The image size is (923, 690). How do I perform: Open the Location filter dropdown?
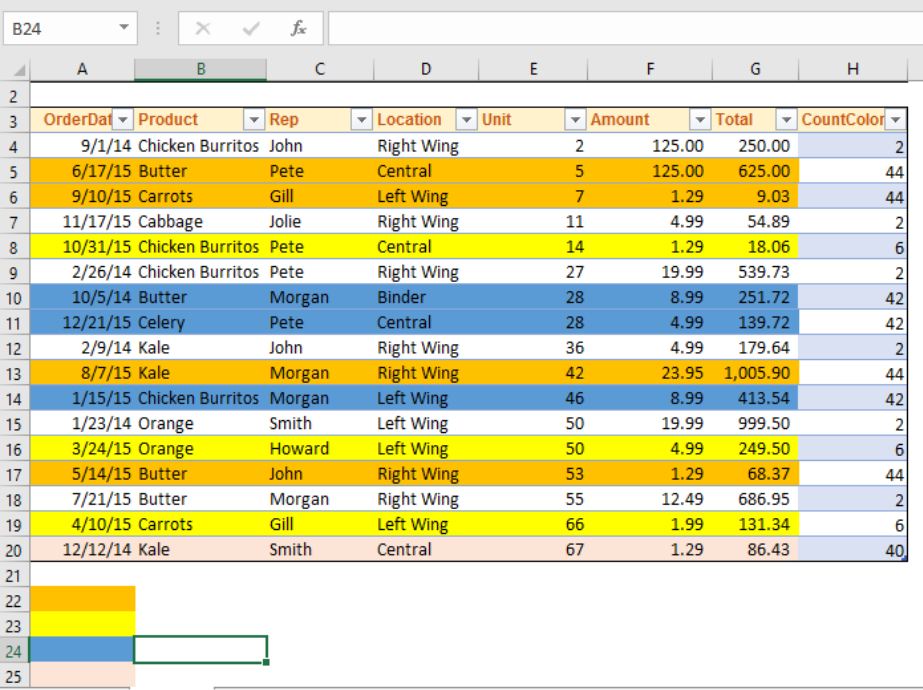click(x=466, y=120)
